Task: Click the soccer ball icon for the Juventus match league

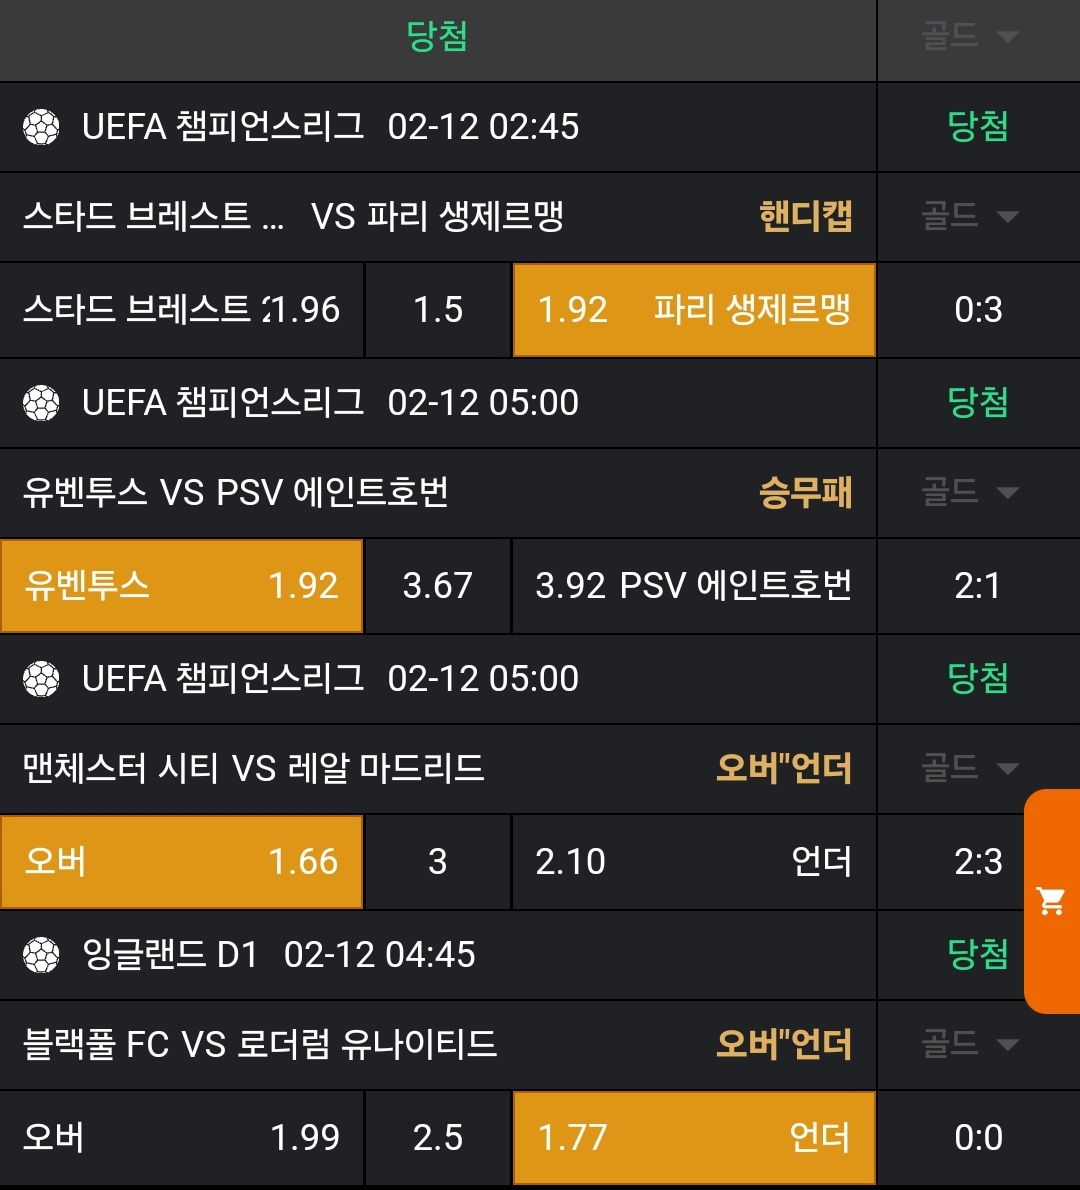Action: coord(41,403)
